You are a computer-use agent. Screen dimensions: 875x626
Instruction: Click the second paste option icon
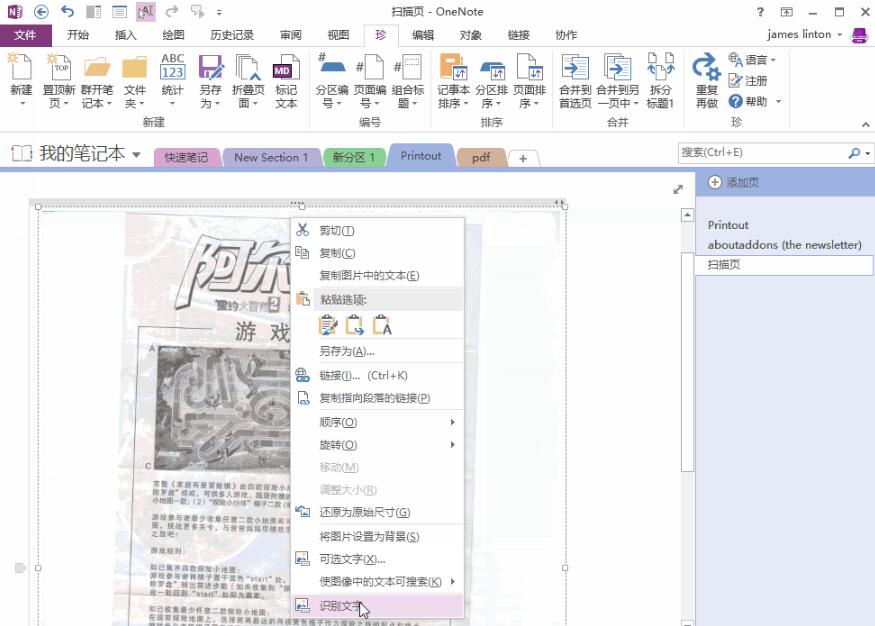[355, 325]
